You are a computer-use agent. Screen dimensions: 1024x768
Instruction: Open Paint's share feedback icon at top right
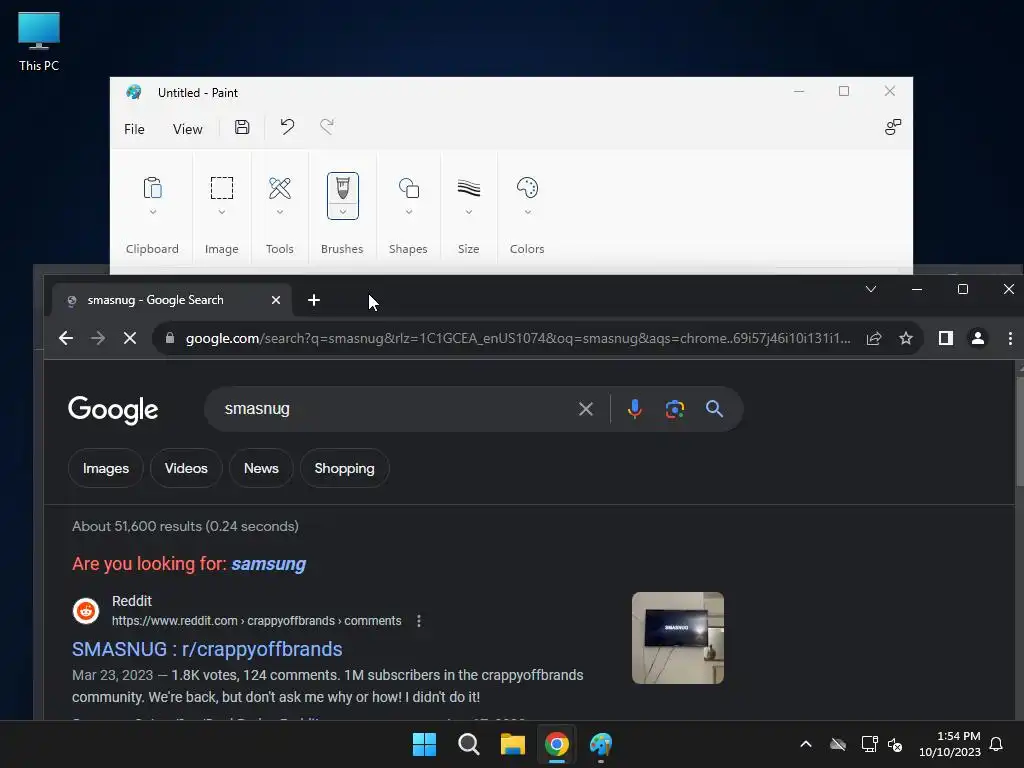(893, 127)
